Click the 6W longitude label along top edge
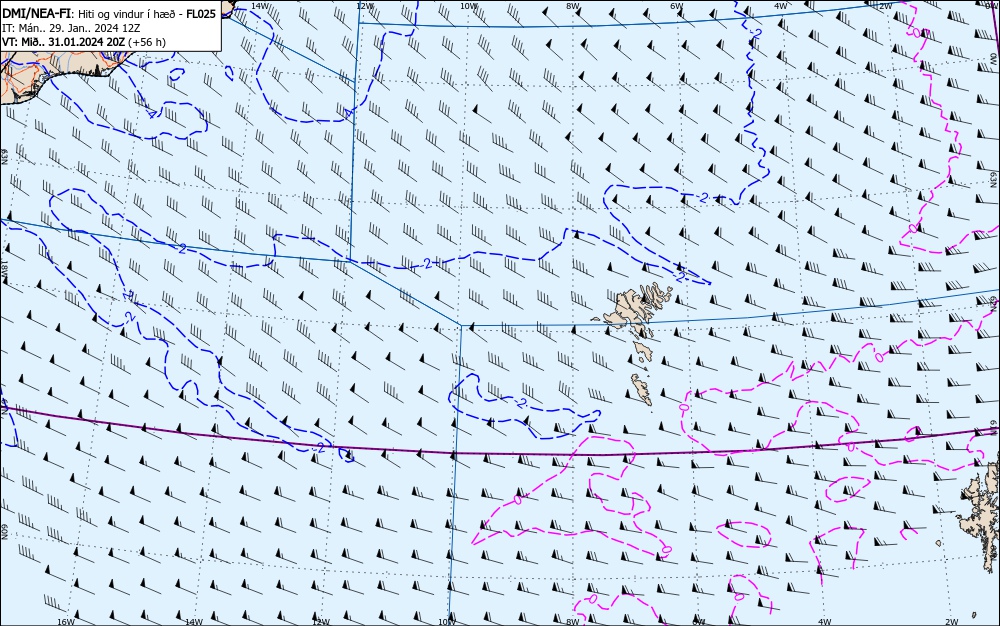The height and width of the screenshot is (626, 1000). (677, 6)
